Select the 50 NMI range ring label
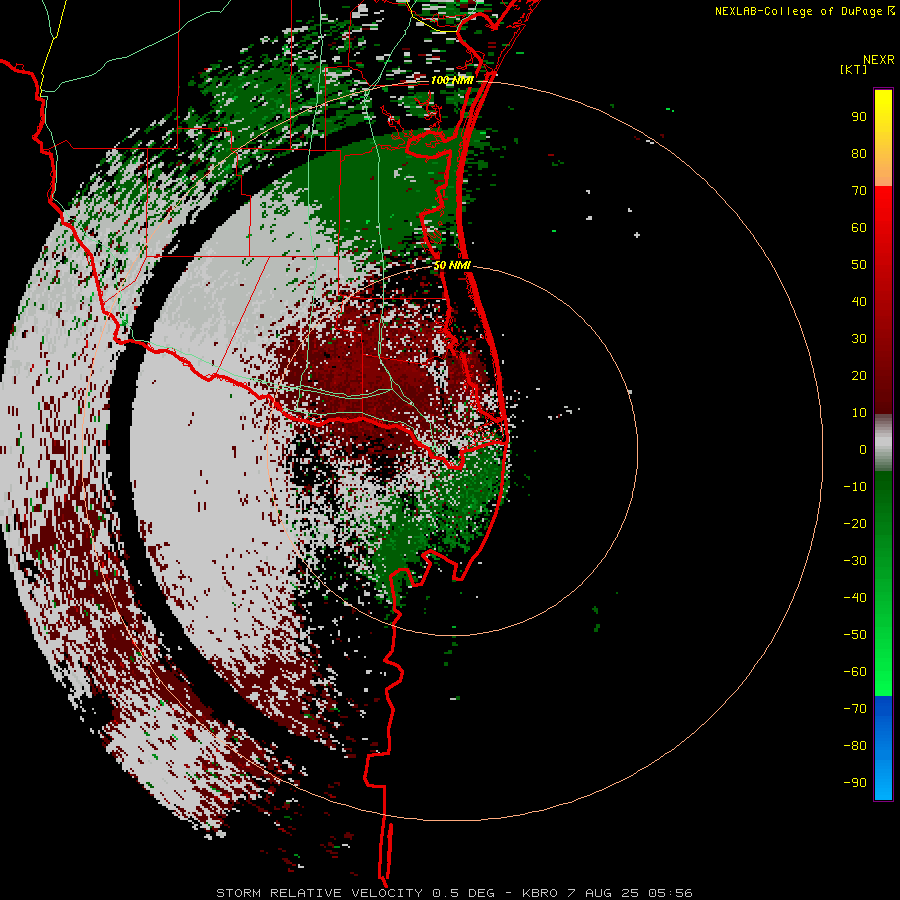The height and width of the screenshot is (900, 900). coord(452,265)
